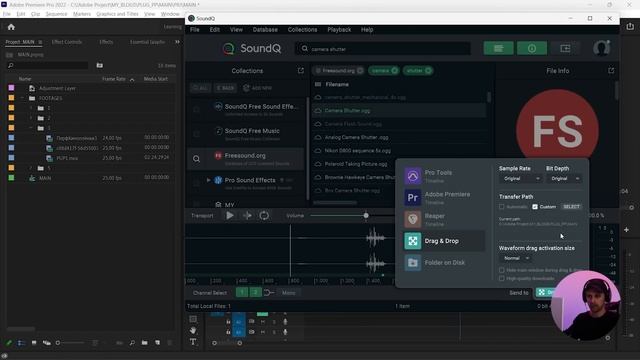Viewport: 640px width, 360px height.
Task: Enable Automatic transfer path checkbox
Action: 502,207
